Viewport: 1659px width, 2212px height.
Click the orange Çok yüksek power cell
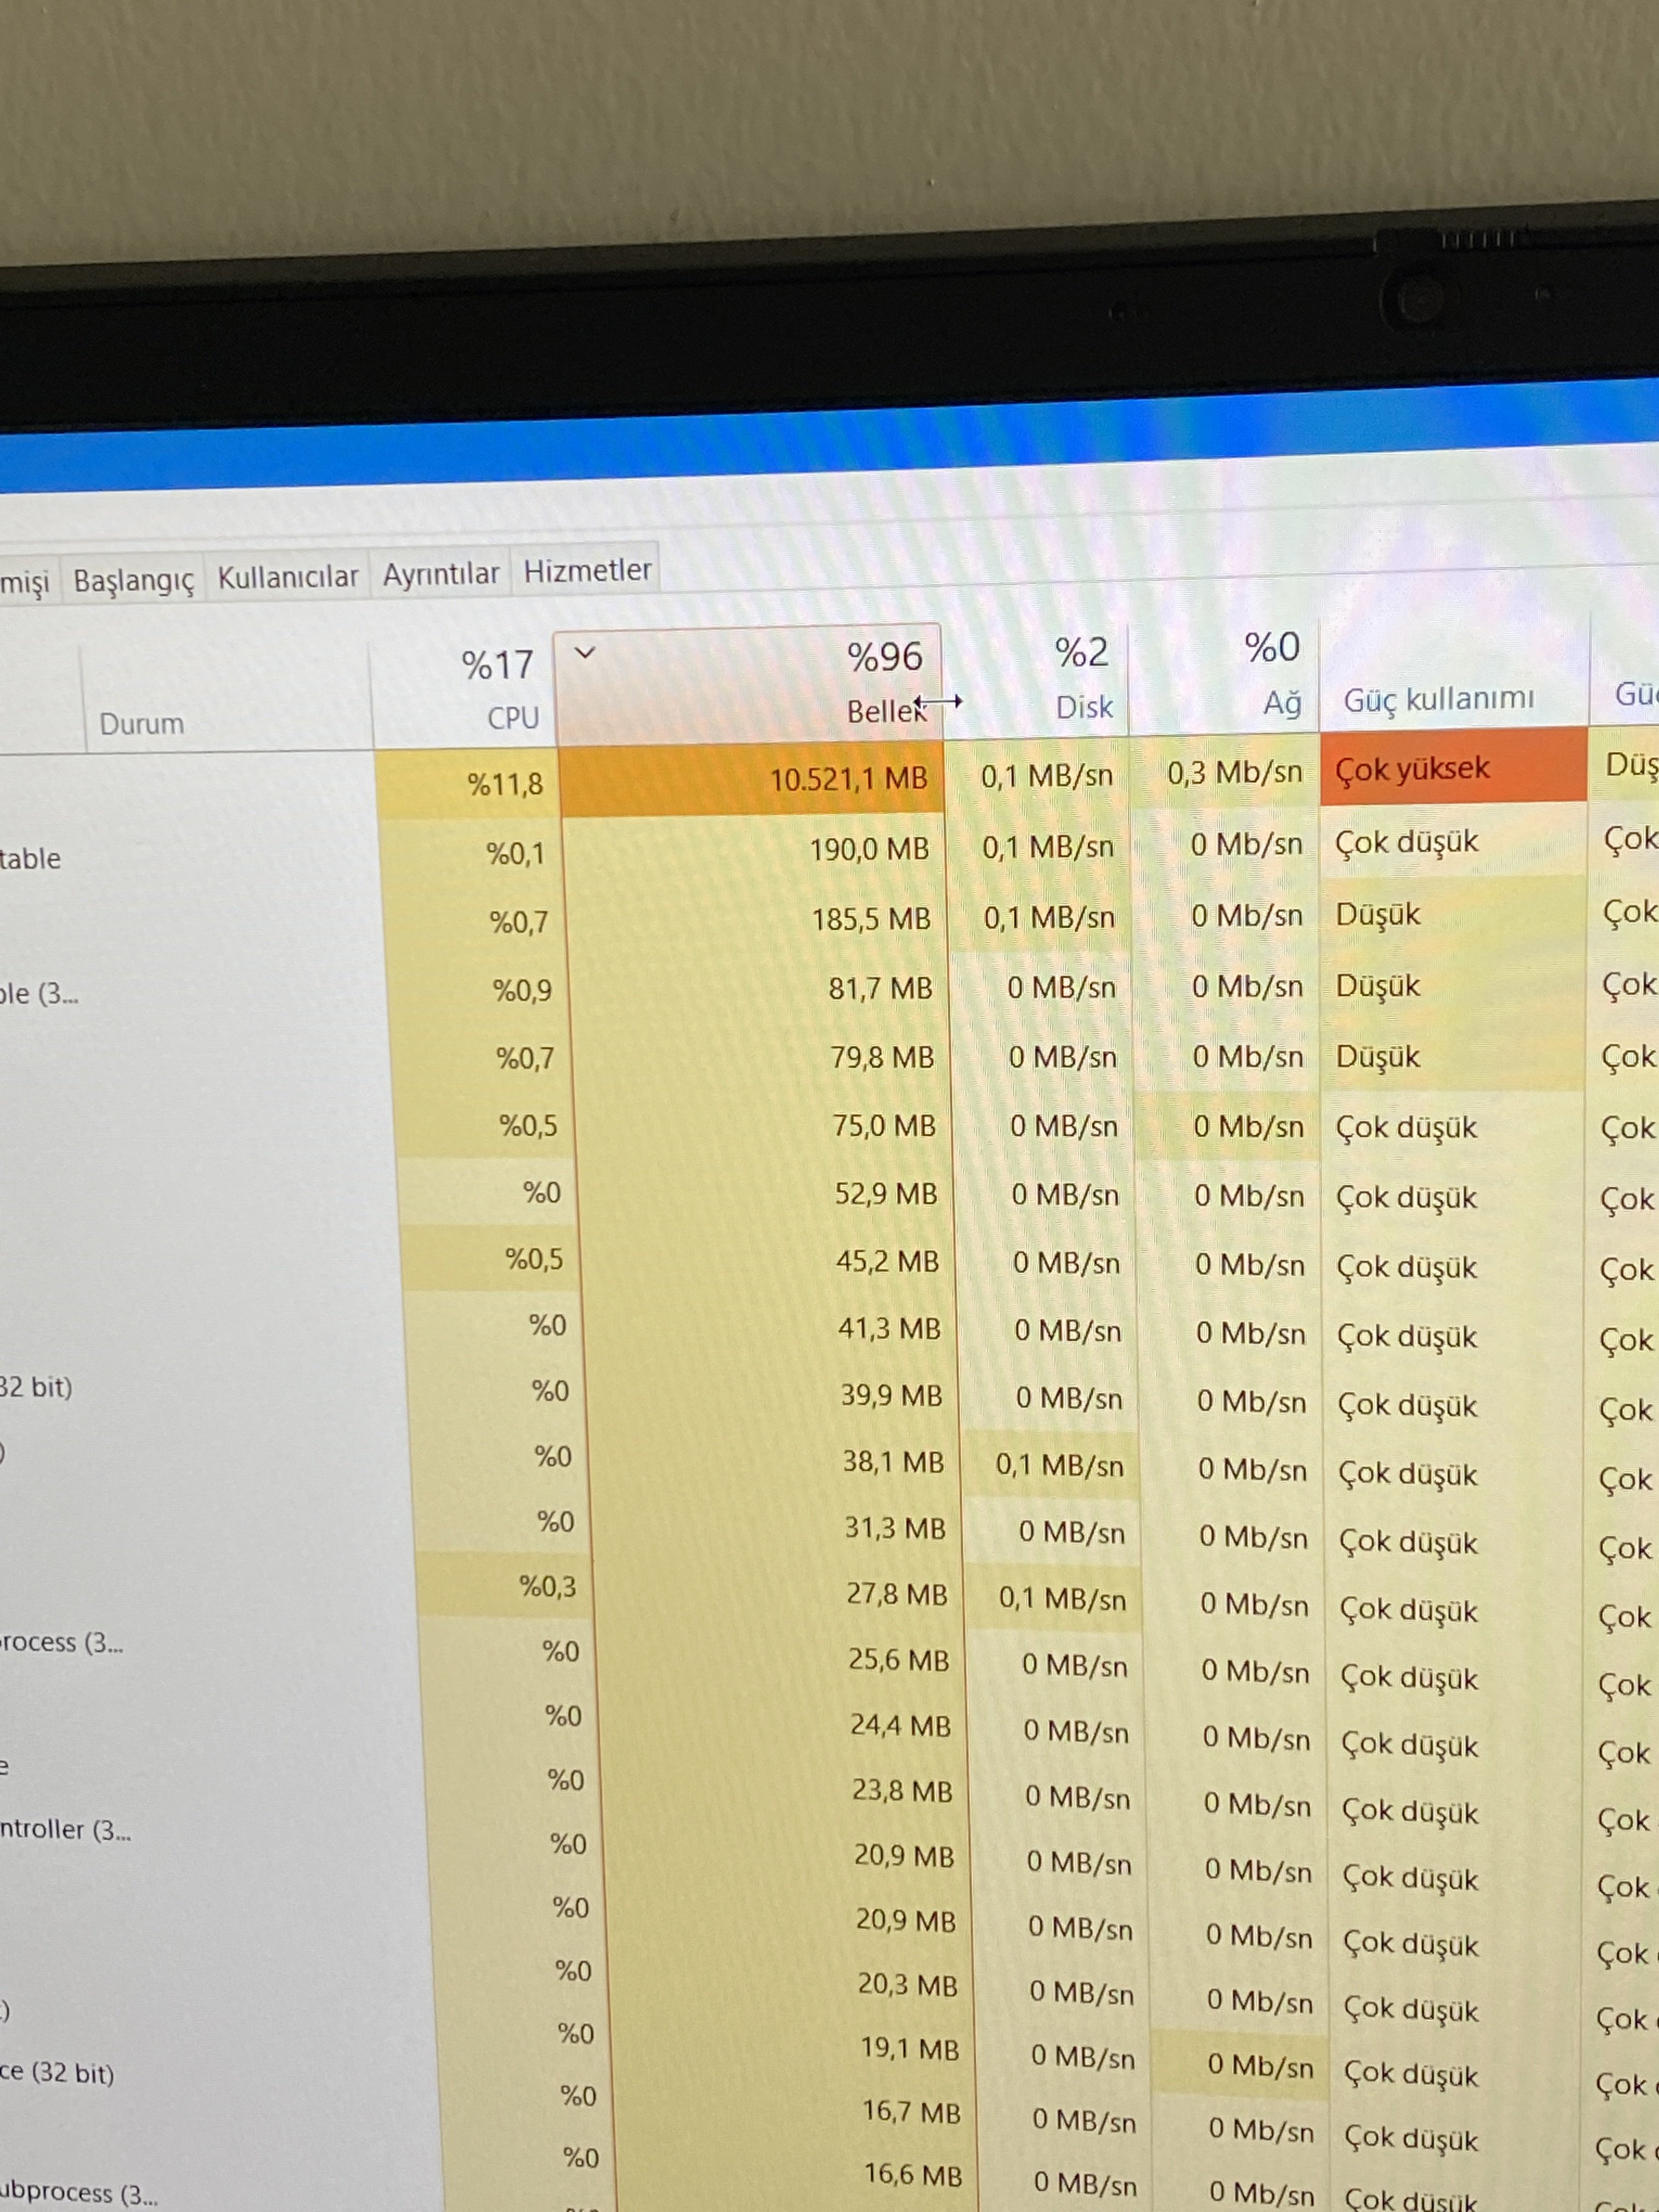[x=1412, y=768]
